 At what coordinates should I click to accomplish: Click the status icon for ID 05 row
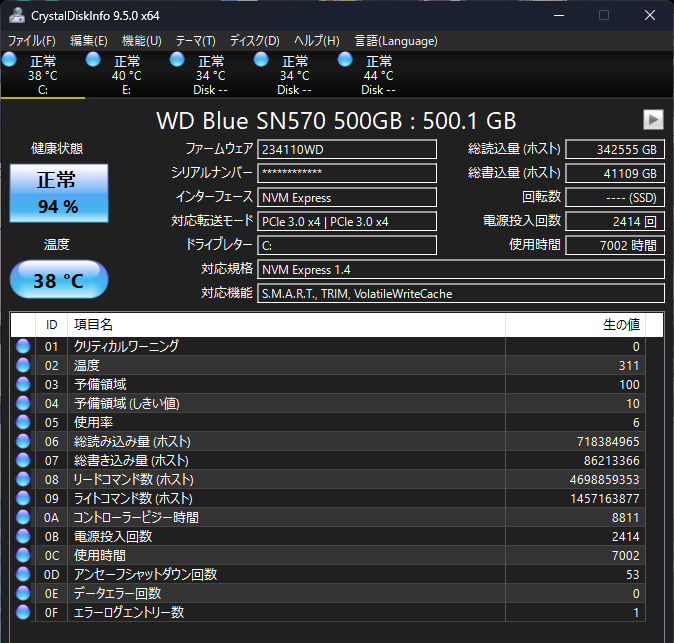pyautogui.click(x=23, y=422)
